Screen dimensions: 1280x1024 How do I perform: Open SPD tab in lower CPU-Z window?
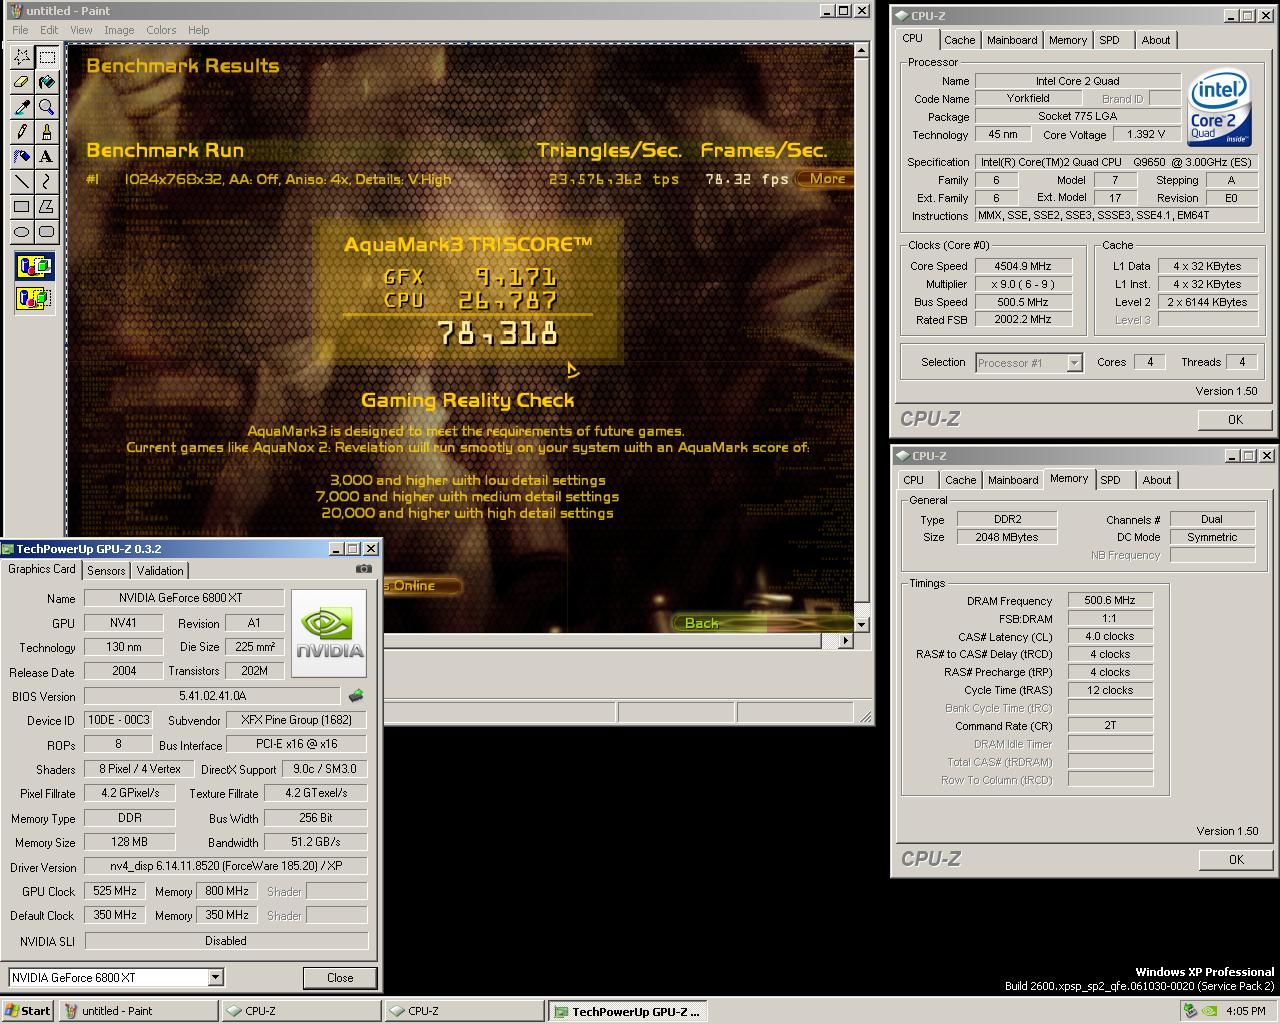click(x=1110, y=480)
